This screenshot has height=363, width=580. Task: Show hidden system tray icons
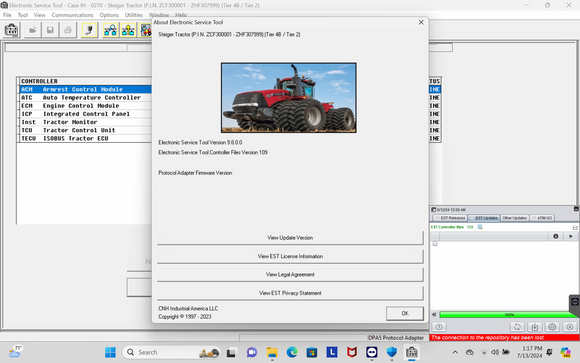(x=455, y=352)
